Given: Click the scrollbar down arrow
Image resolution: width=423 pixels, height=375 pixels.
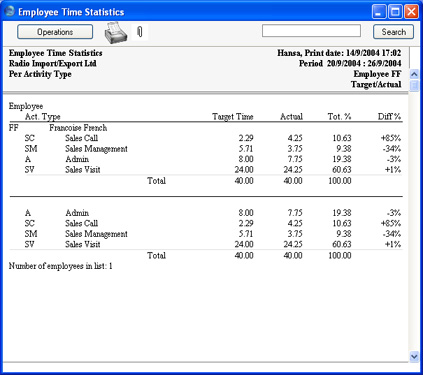Looking at the screenshot, I should (414, 357).
